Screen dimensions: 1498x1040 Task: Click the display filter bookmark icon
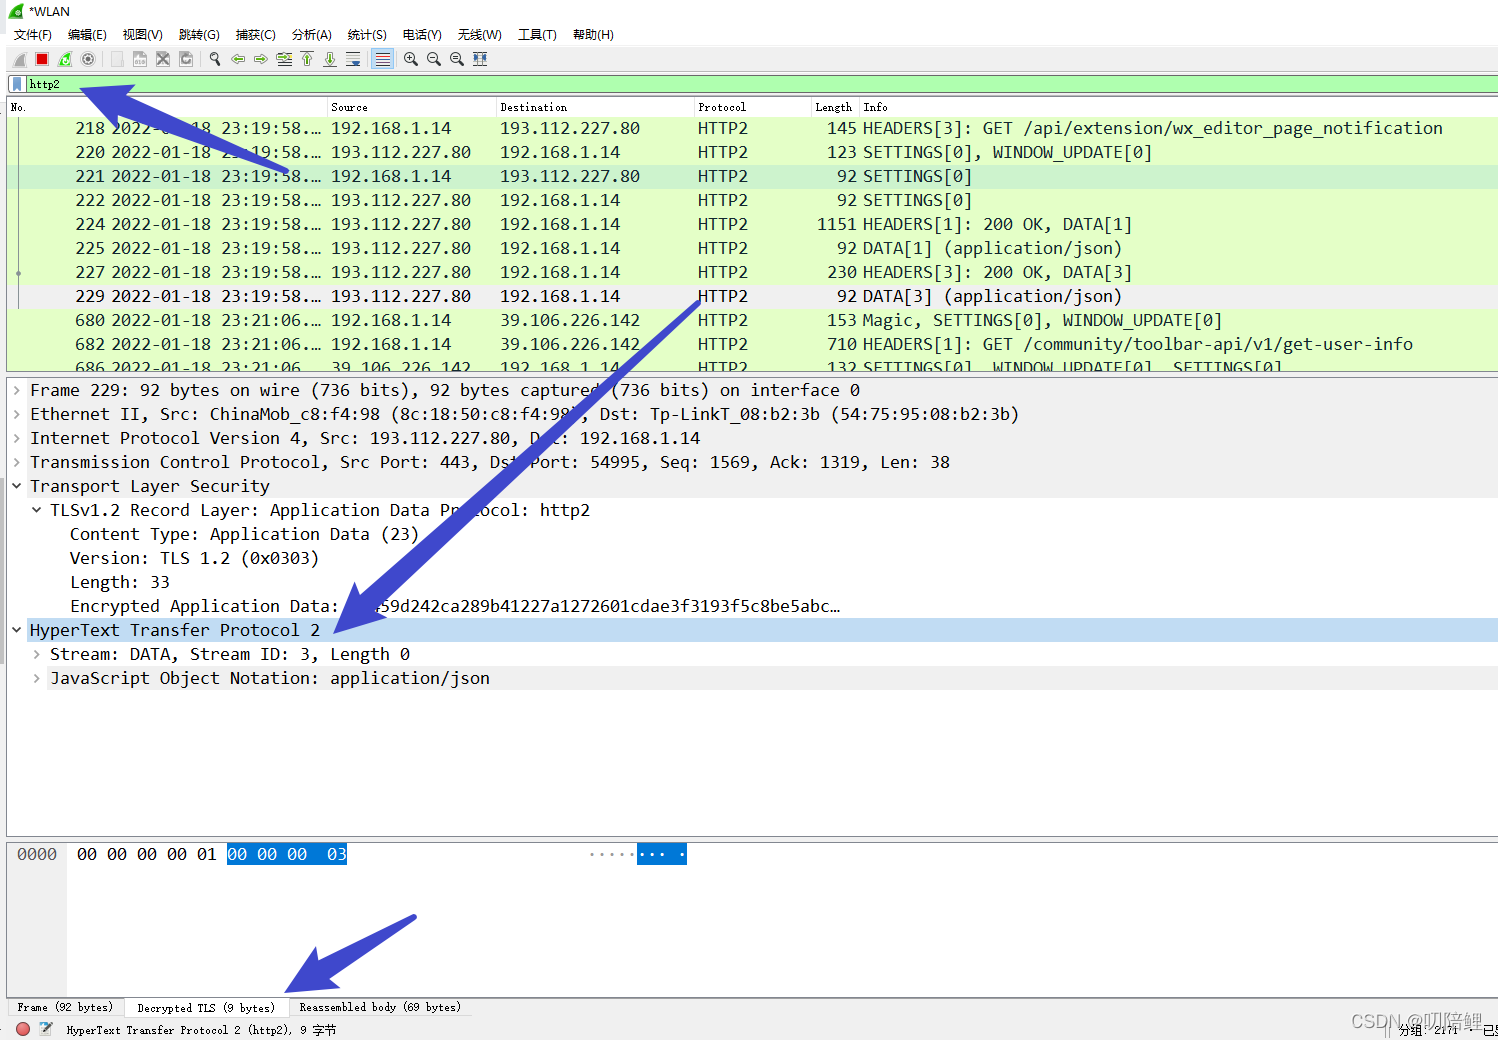(x=17, y=84)
